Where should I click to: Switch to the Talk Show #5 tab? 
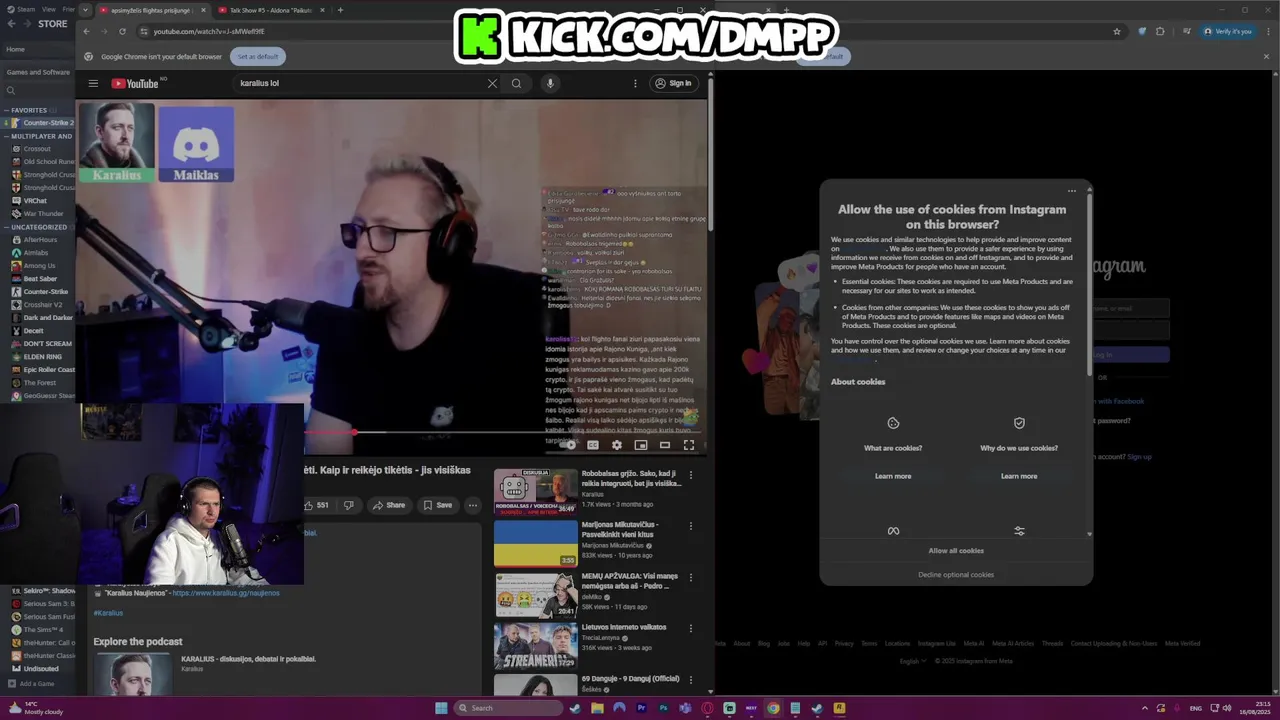click(x=270, y=10)
